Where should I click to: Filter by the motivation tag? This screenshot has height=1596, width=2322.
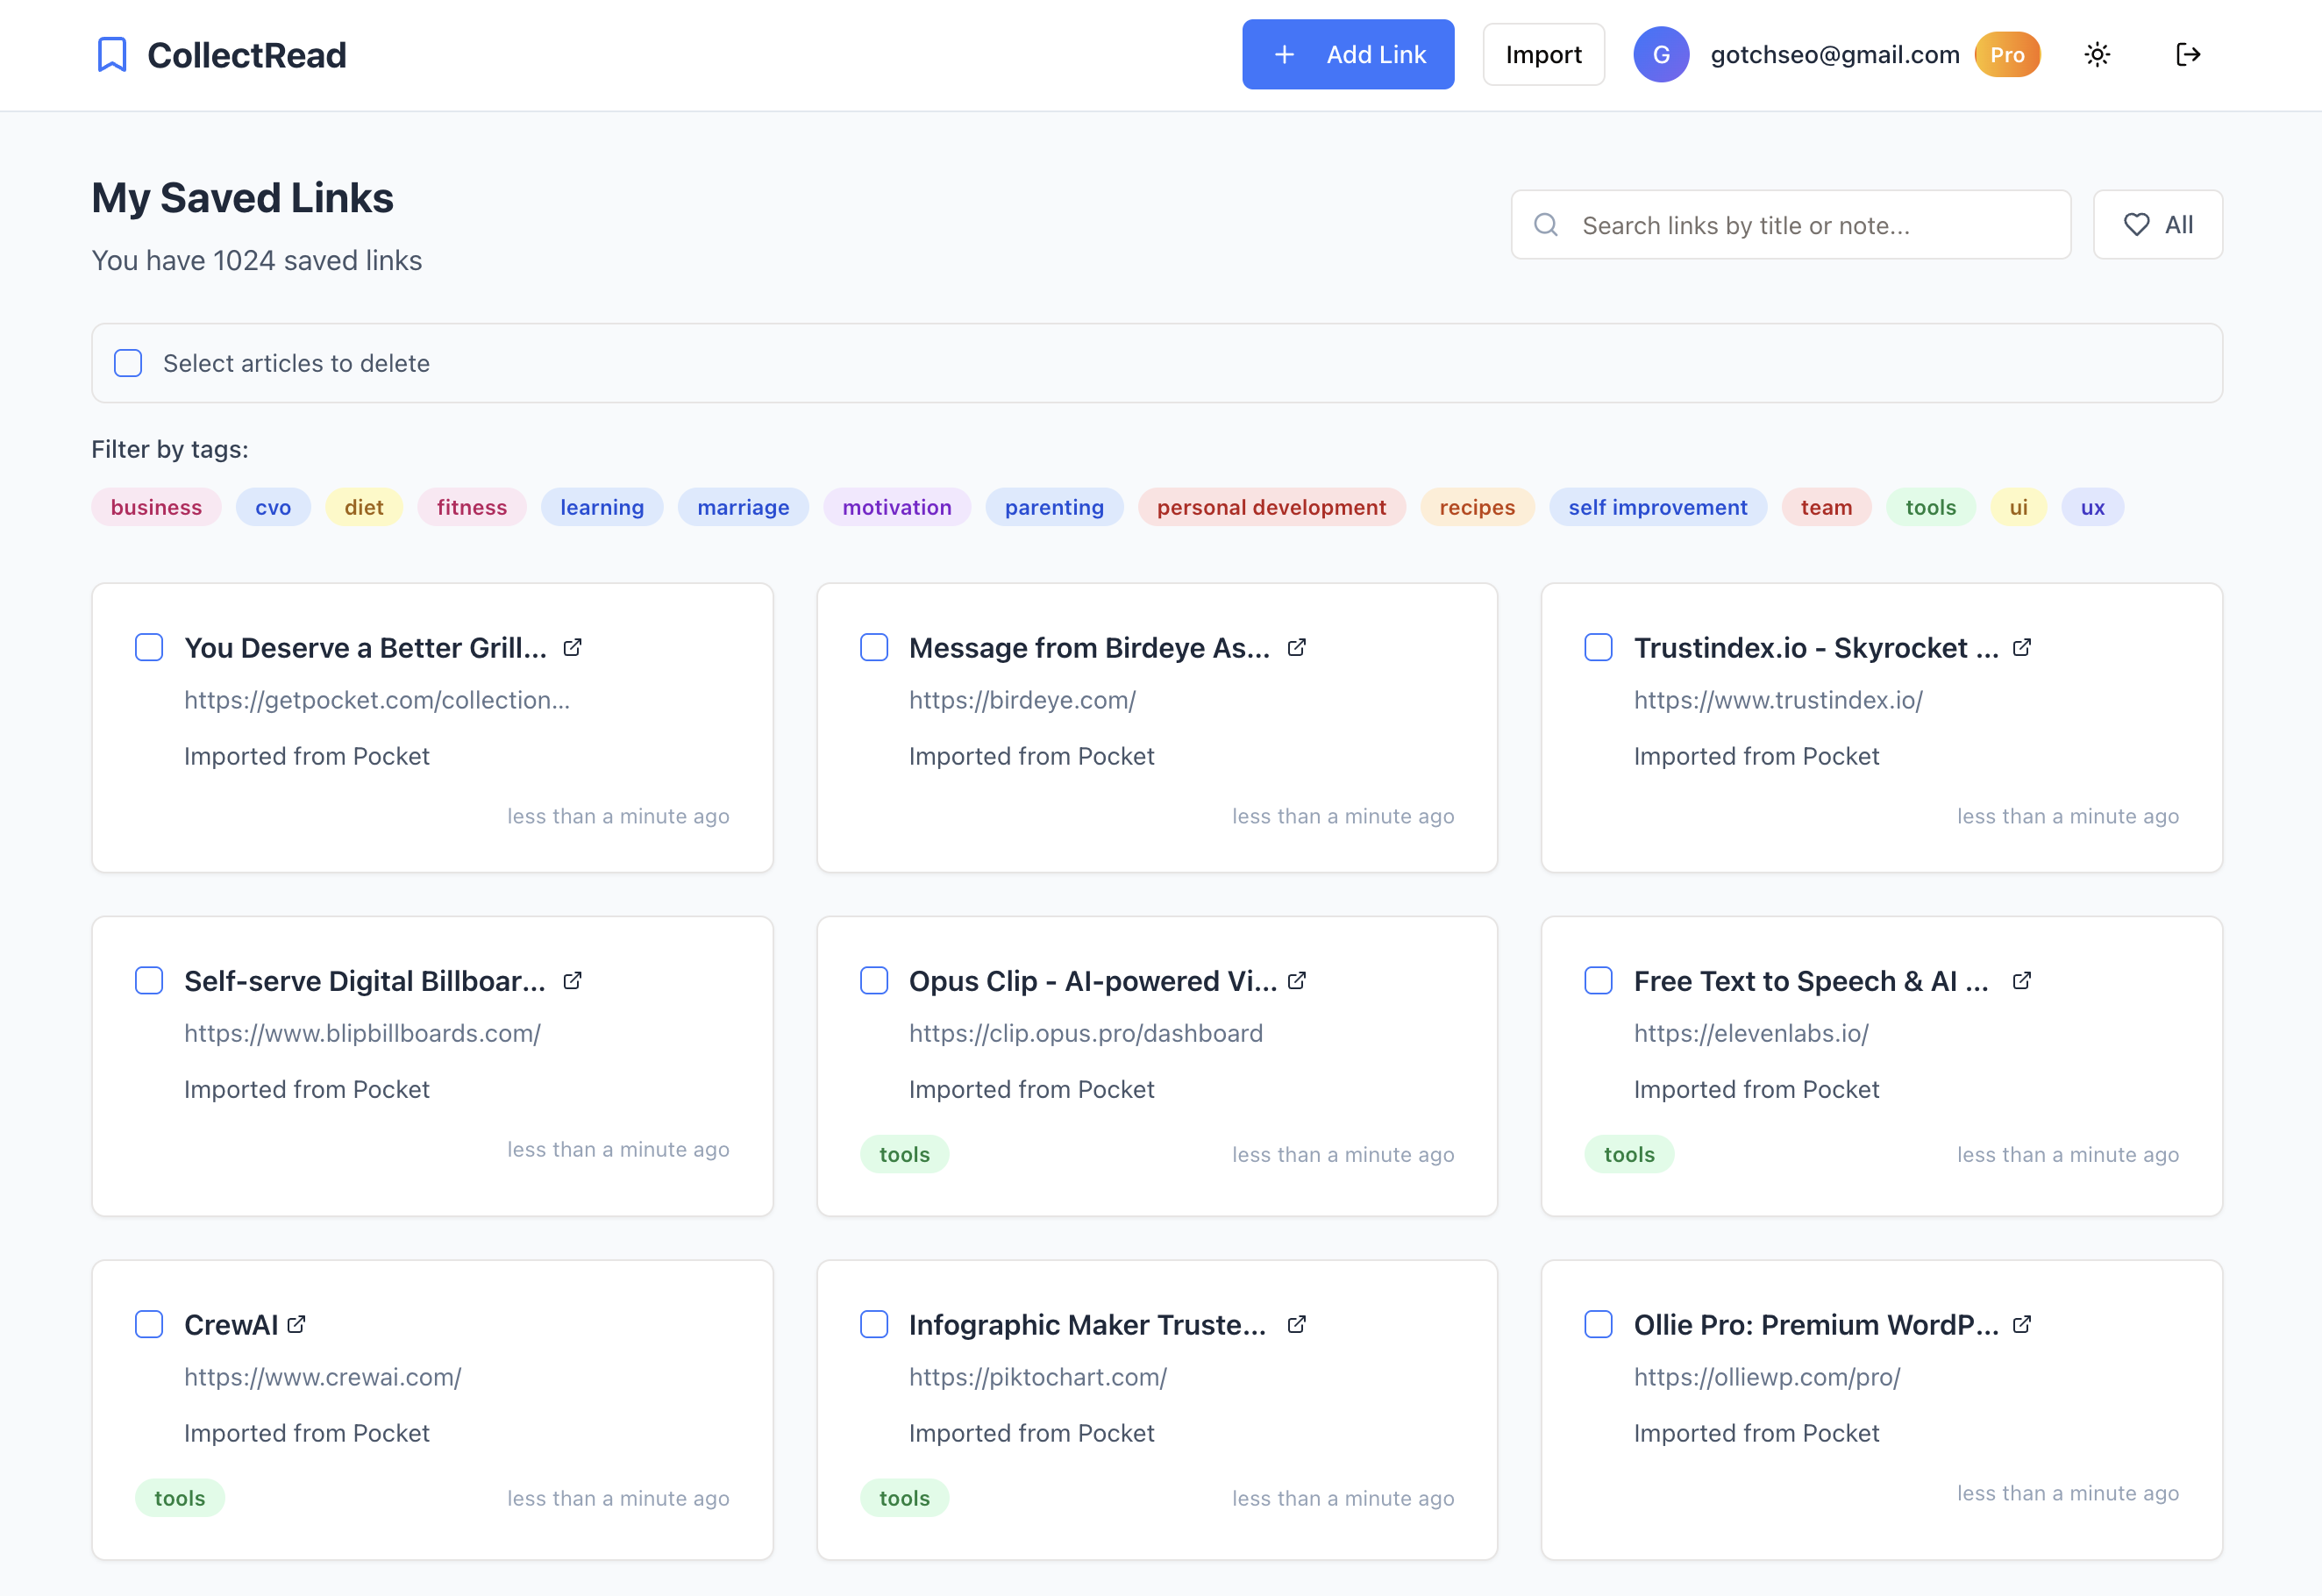tap(897, 508)
